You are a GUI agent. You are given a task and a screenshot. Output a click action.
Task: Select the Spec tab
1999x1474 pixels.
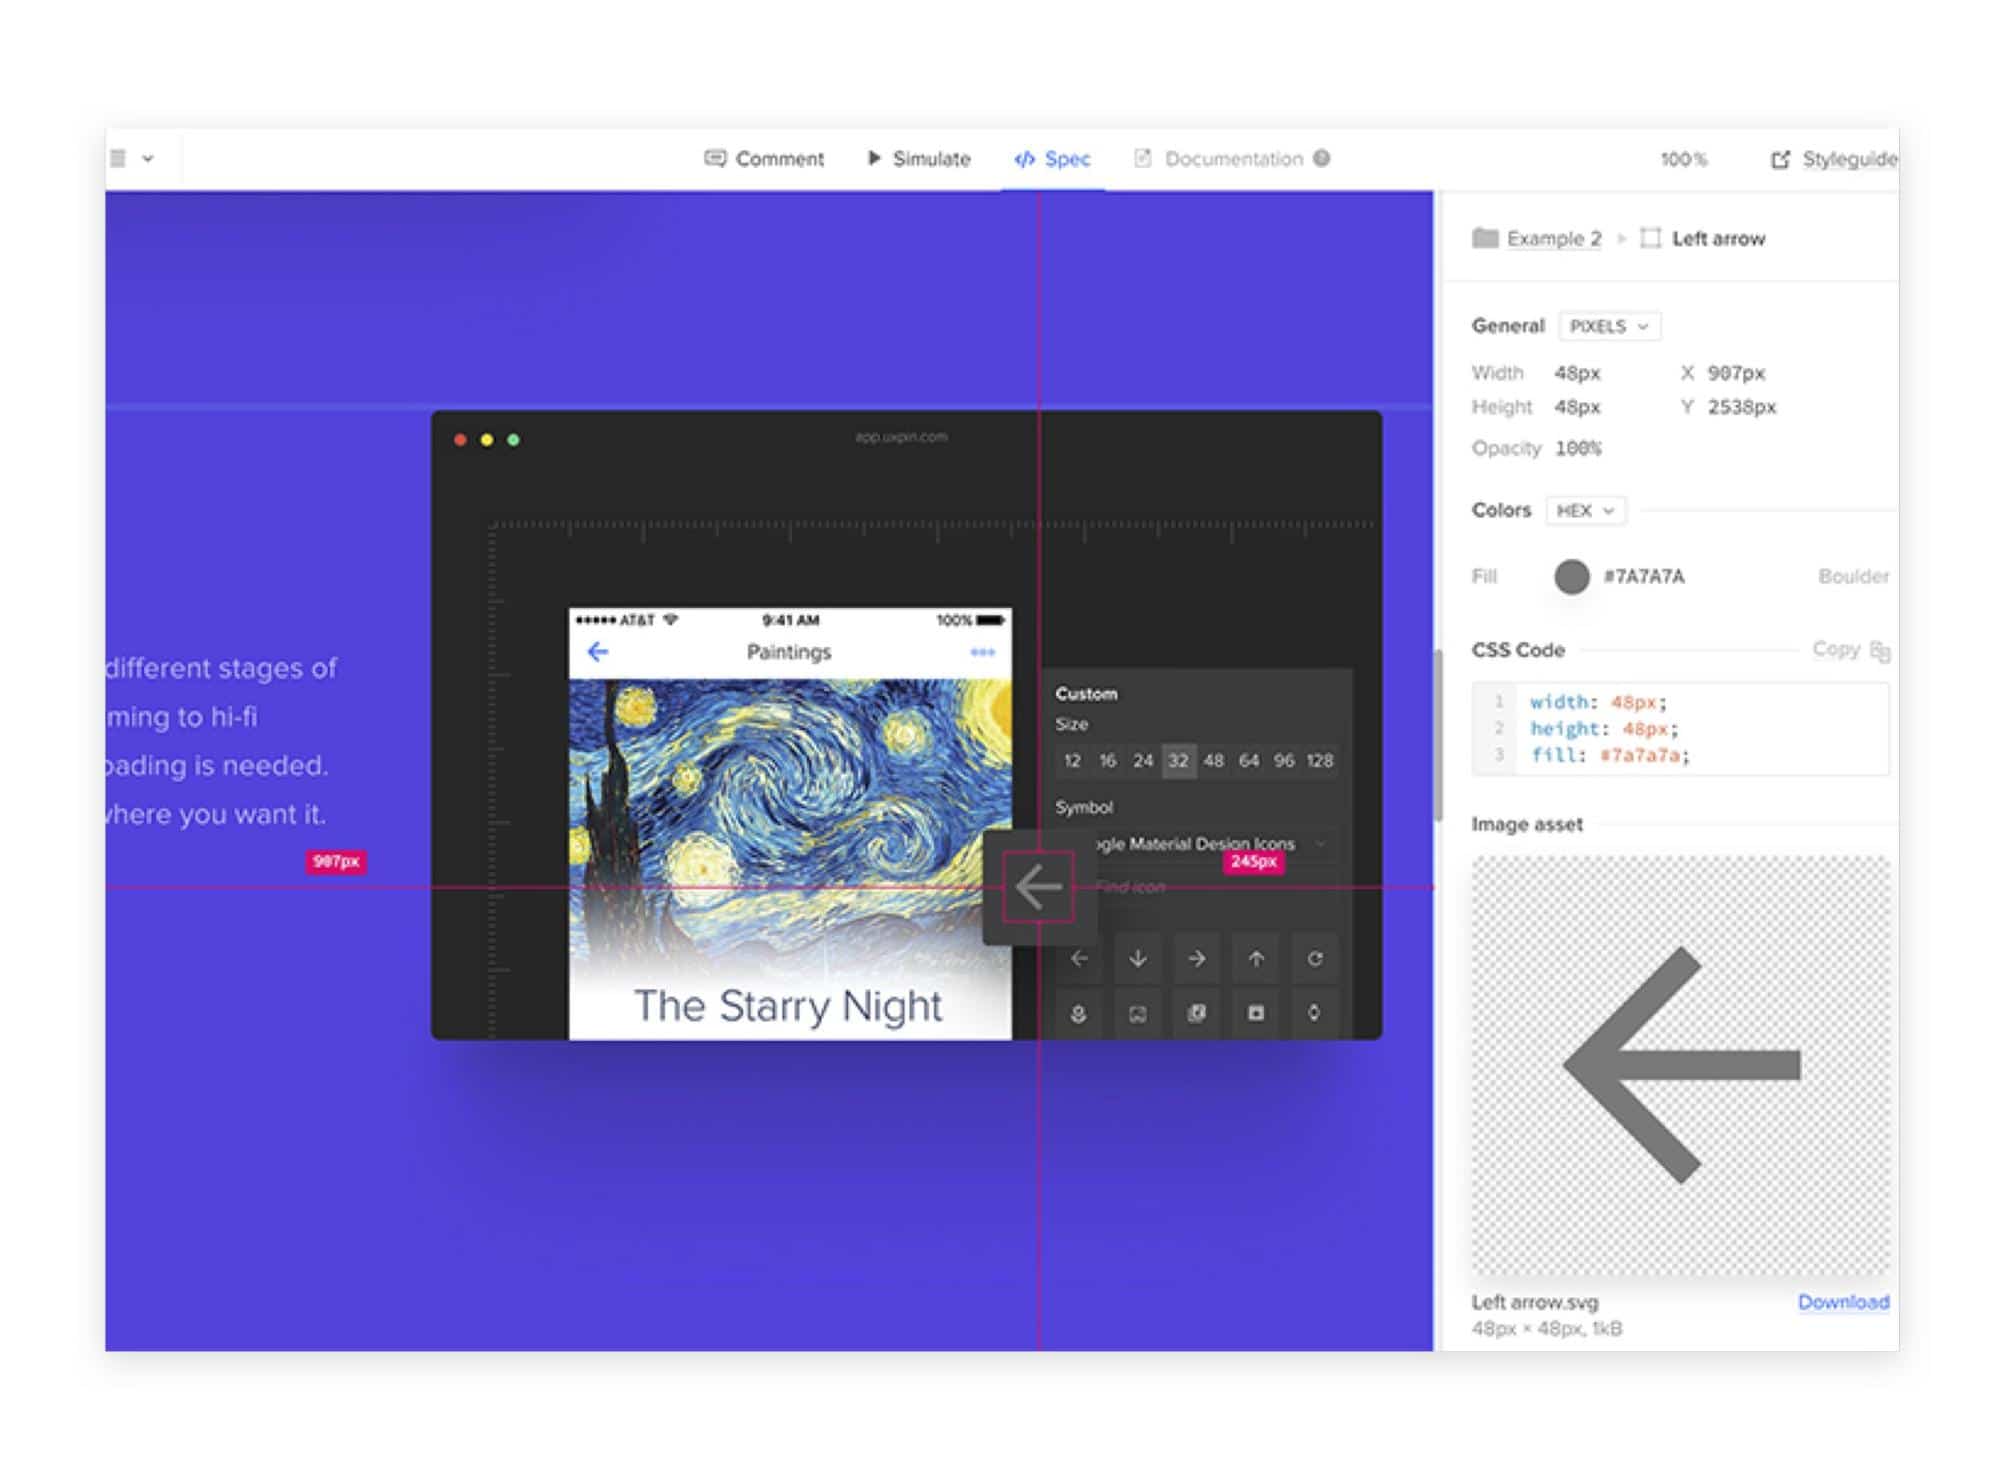click(x=1052, y=158)
